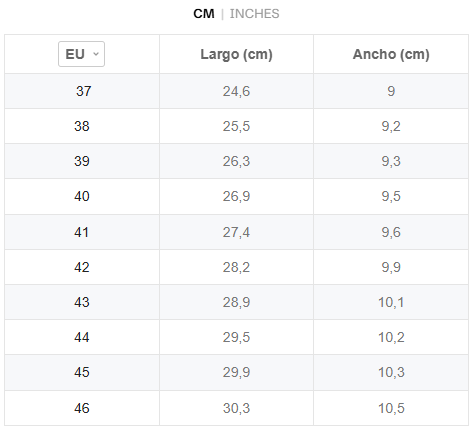This screenshot has height=433, width=475.
Task: Click the 9,9 width value
Action: pos(391,267)
